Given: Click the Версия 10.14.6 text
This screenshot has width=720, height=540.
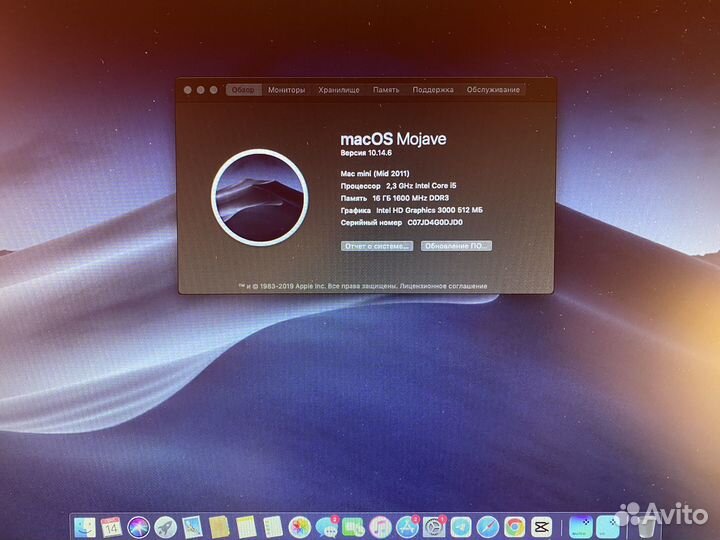Looking at the screenshot, I should pos(366,153).
